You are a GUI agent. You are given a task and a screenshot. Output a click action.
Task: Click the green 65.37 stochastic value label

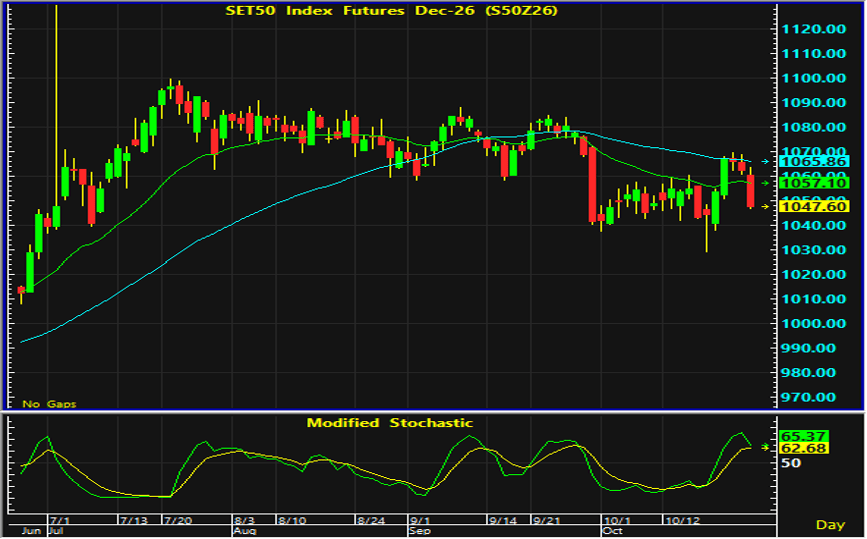(x=803, y=436)
